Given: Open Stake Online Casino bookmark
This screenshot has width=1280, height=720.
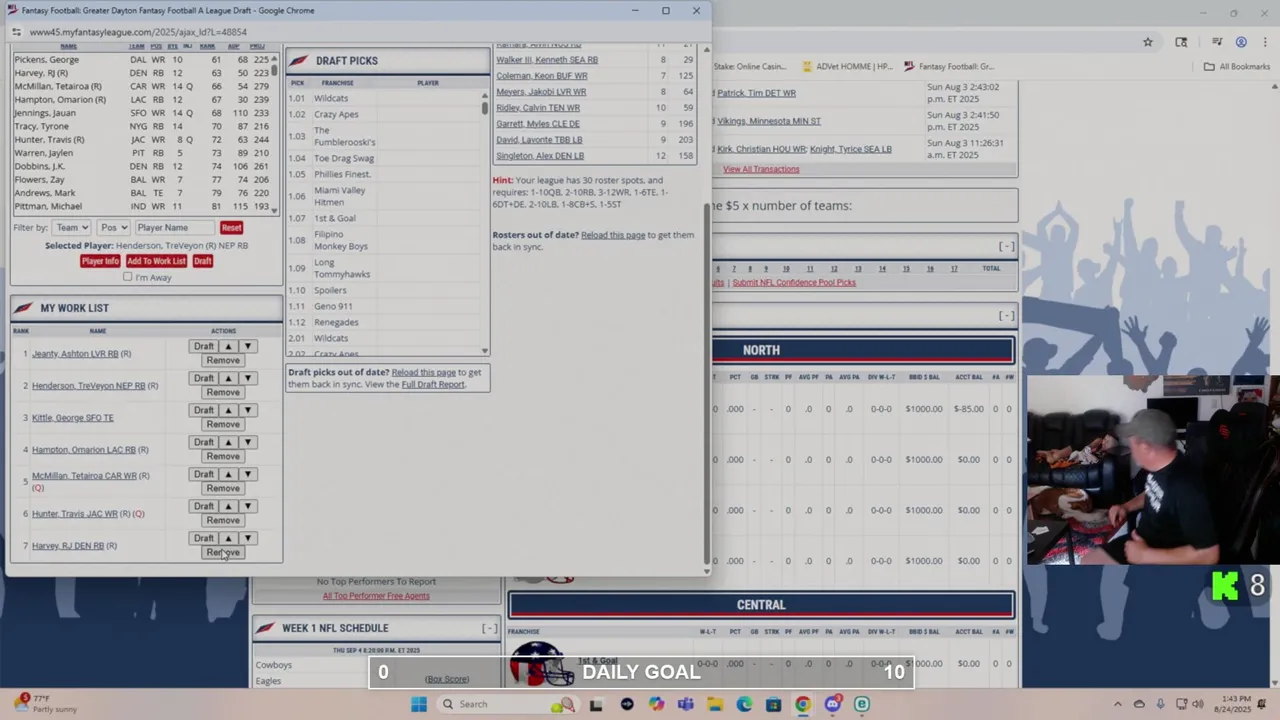Looking at the screenshot, I should [x=749, y=67].
